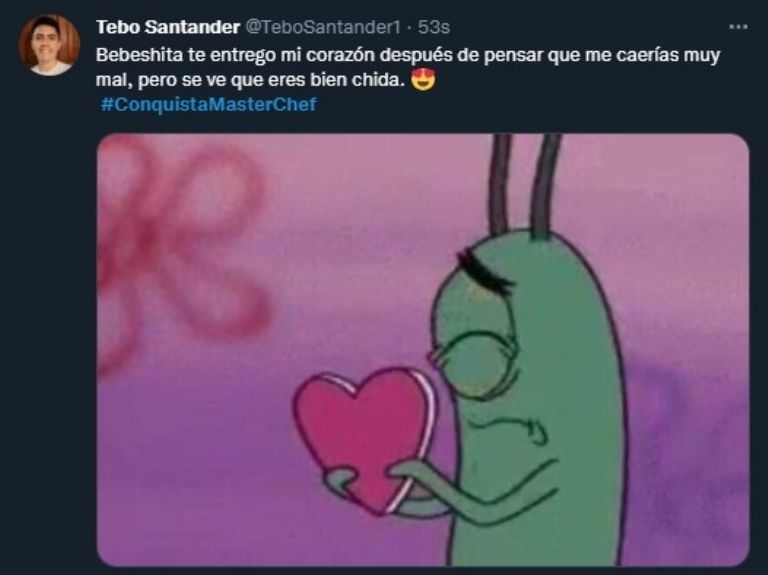Open the Tebo Santander display name link

[168, 27]
